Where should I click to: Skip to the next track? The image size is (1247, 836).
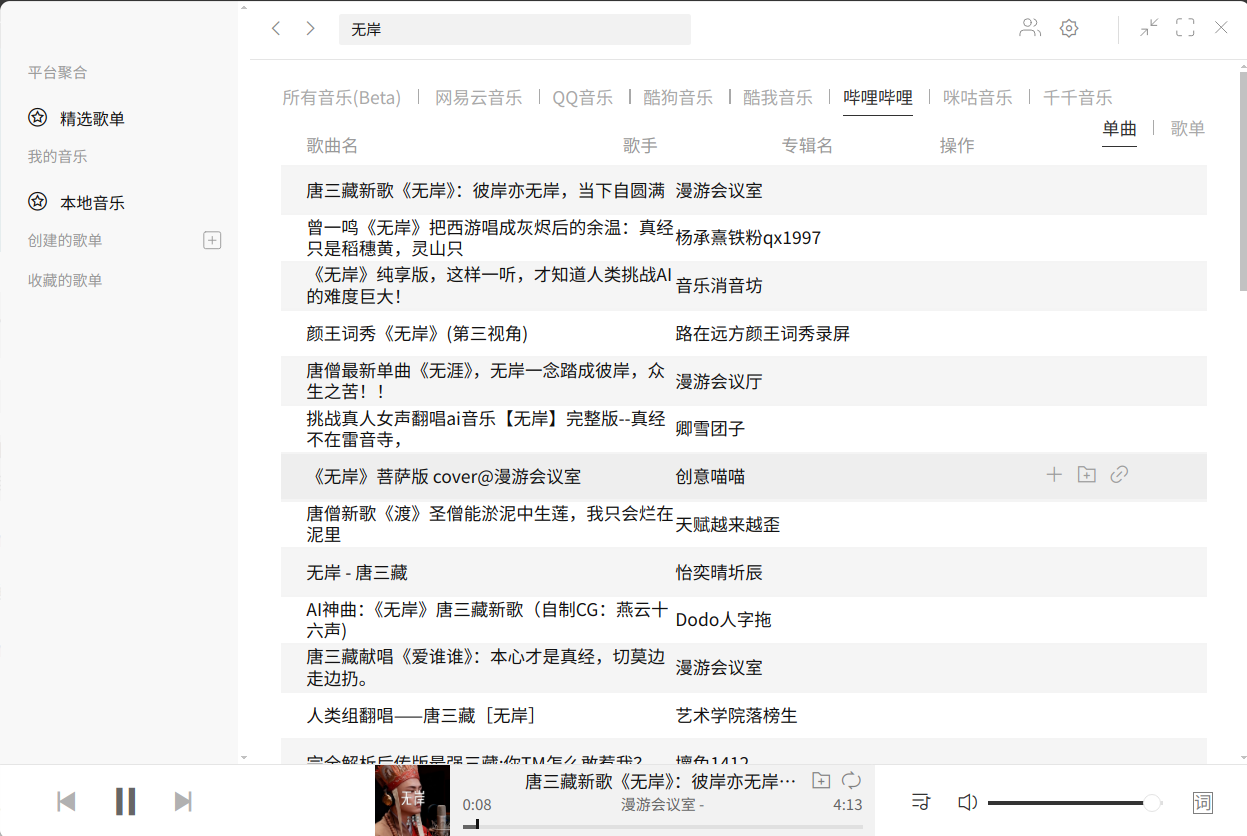pyautogui.click(x=183, y=801)
